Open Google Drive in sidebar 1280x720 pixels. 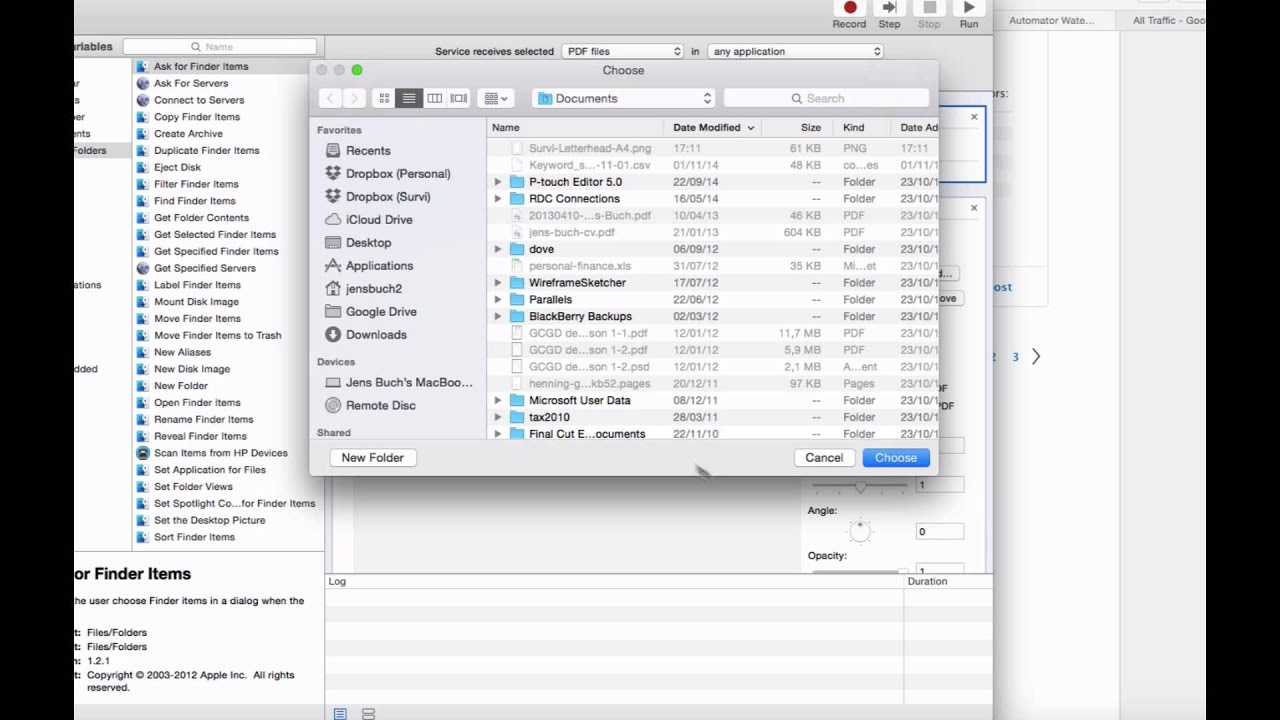pos(371,312)
